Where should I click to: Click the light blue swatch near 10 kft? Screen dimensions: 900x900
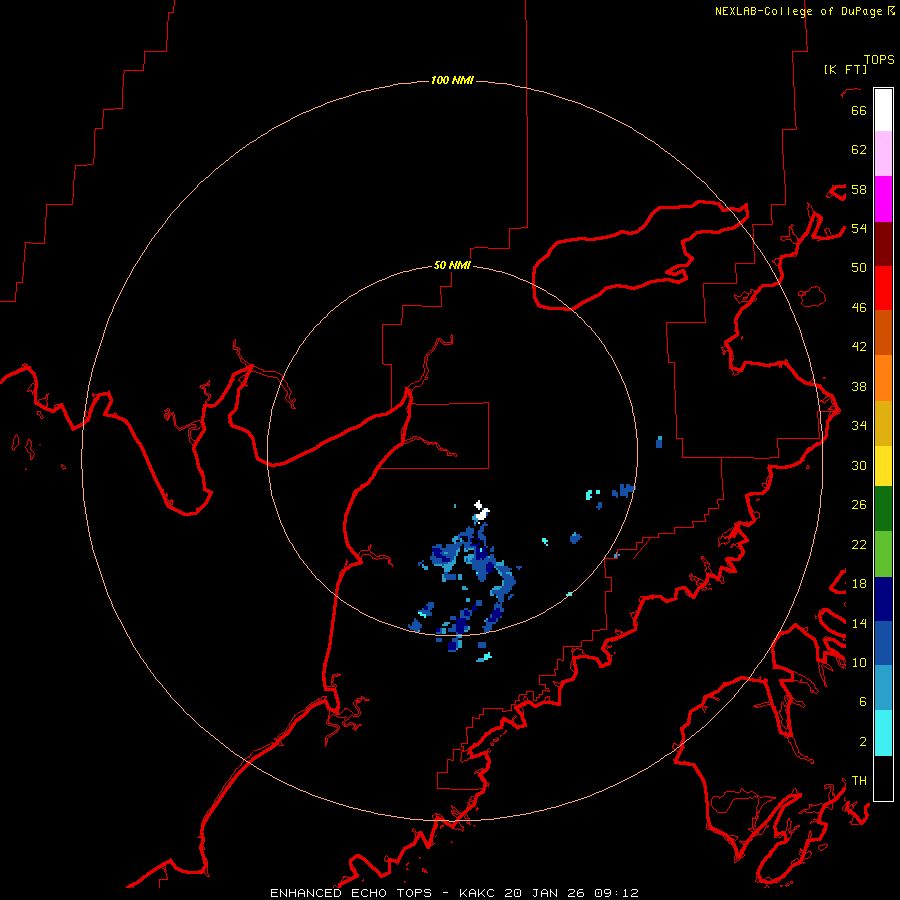(883, 688)
